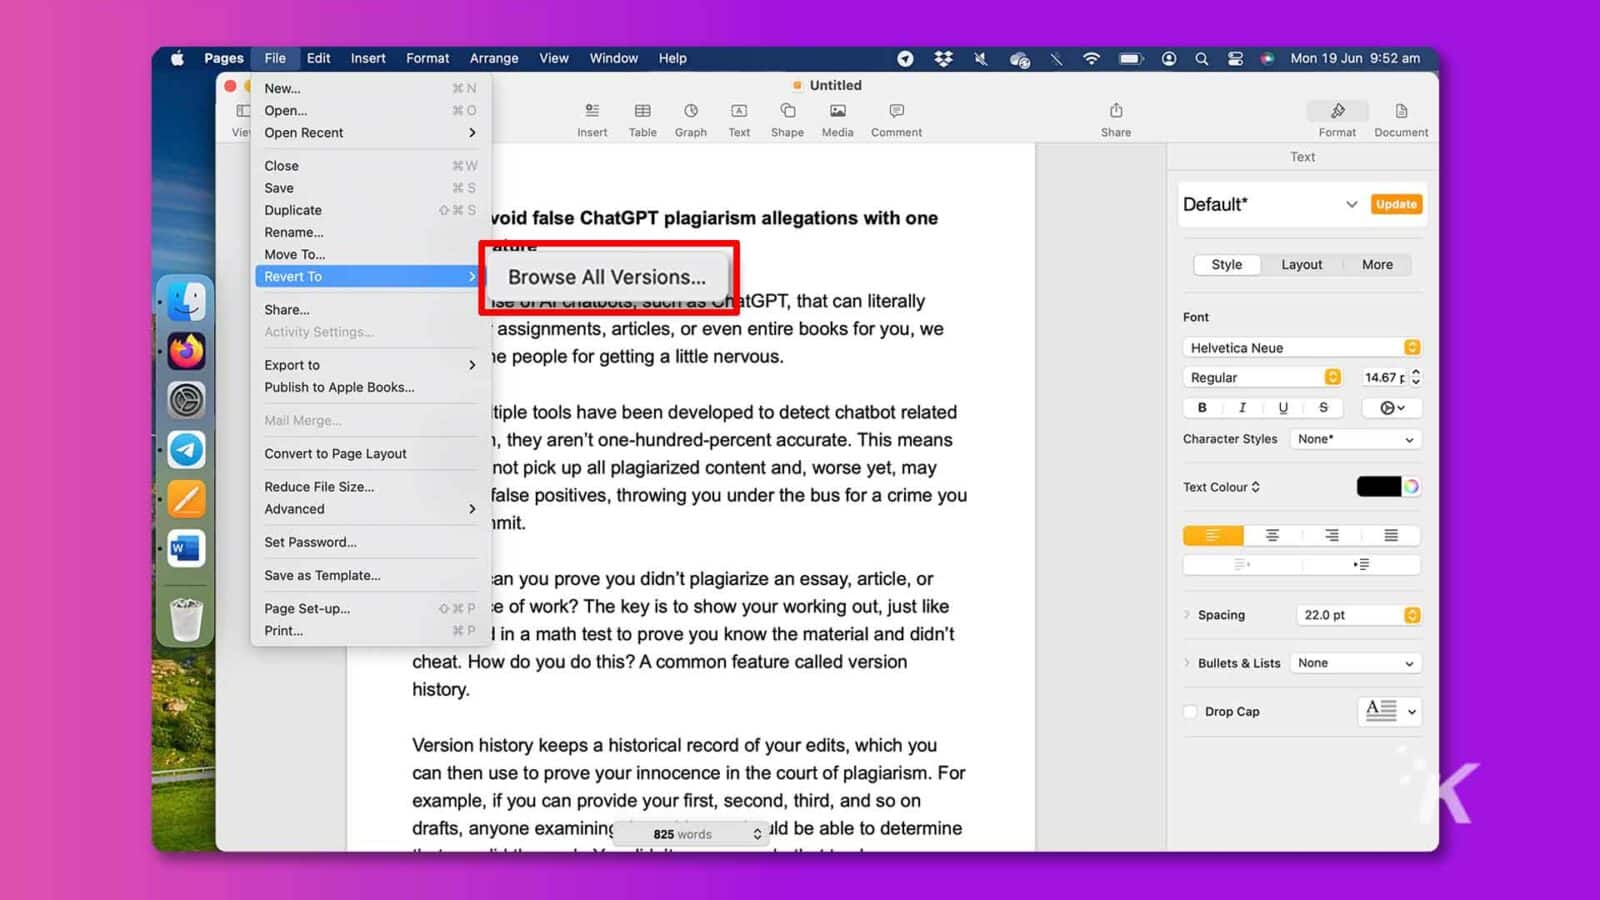Open the Helvetica Neue font dropdown

point(1302,348)
